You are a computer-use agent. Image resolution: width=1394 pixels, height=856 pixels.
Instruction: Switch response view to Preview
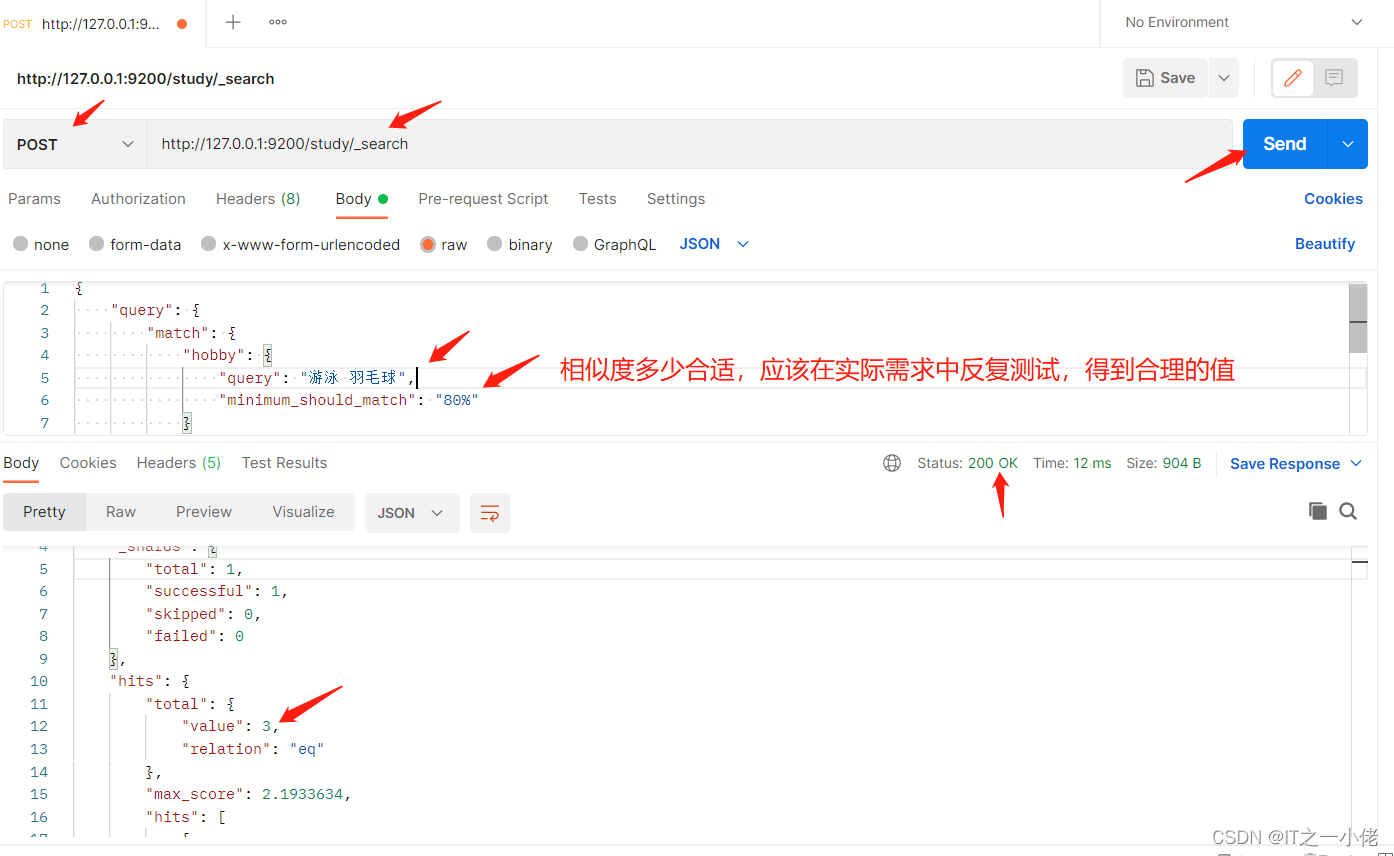pos(204,512)
